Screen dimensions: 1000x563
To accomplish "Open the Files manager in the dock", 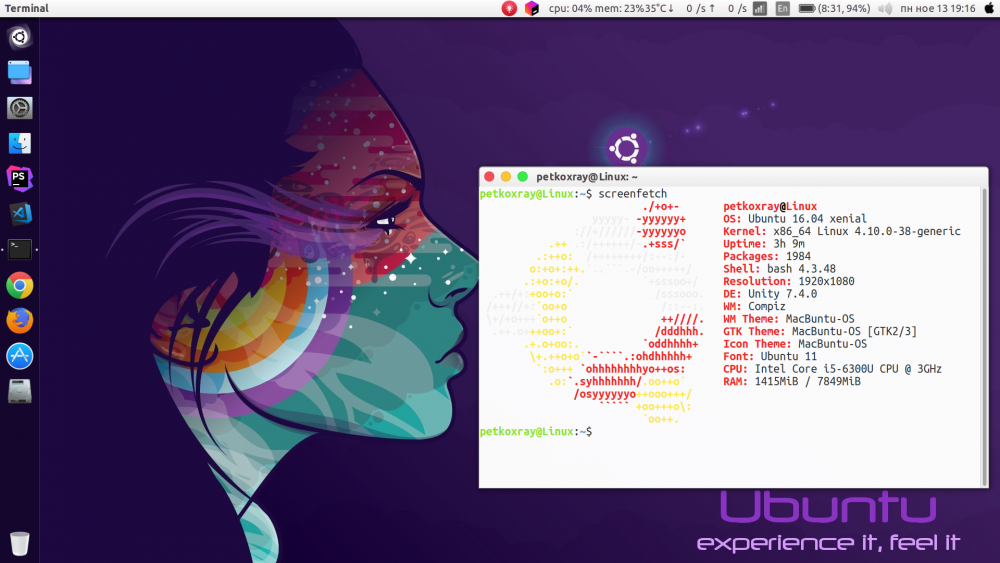I will pyautogui.click(x=20, y=73).
